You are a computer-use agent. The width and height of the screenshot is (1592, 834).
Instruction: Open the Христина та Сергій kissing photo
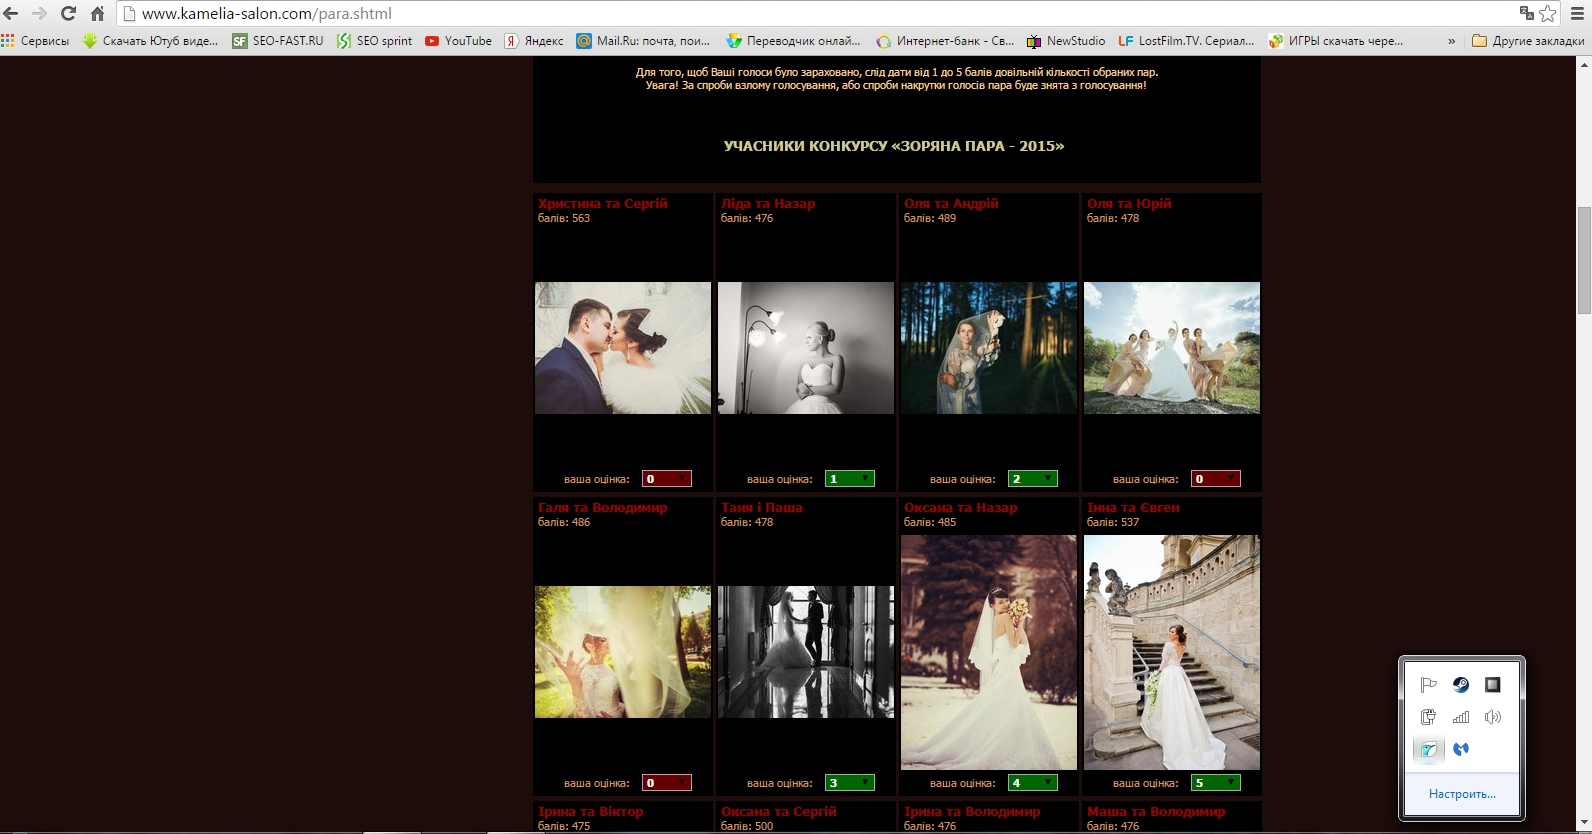623,348
